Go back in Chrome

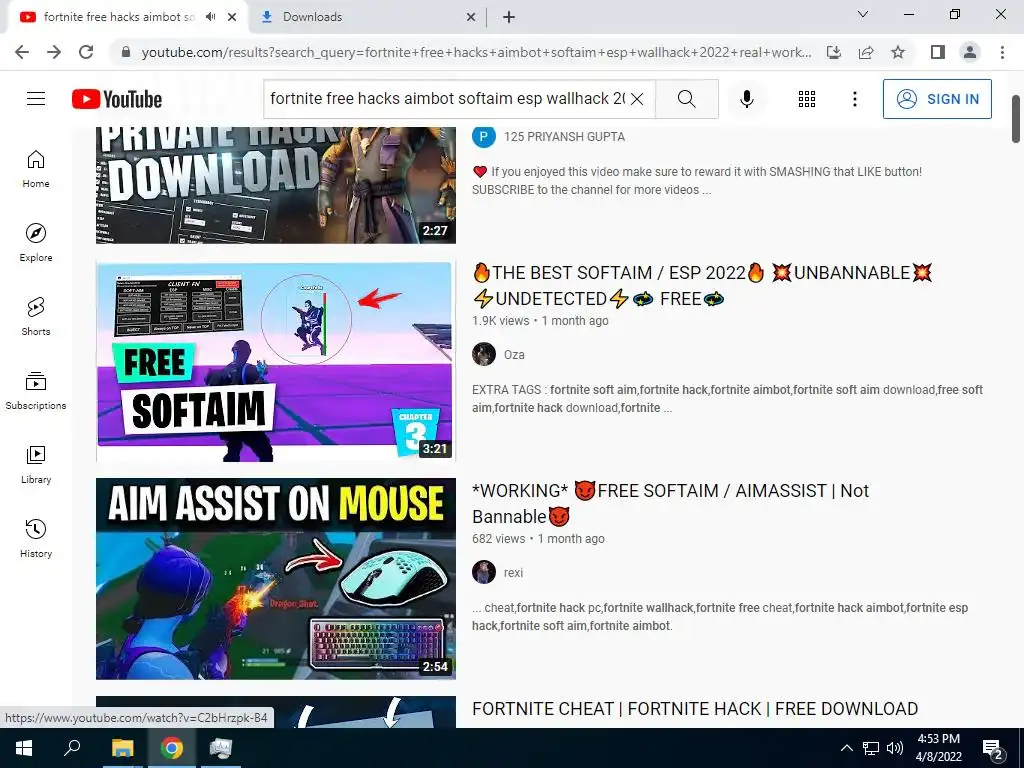22,52
